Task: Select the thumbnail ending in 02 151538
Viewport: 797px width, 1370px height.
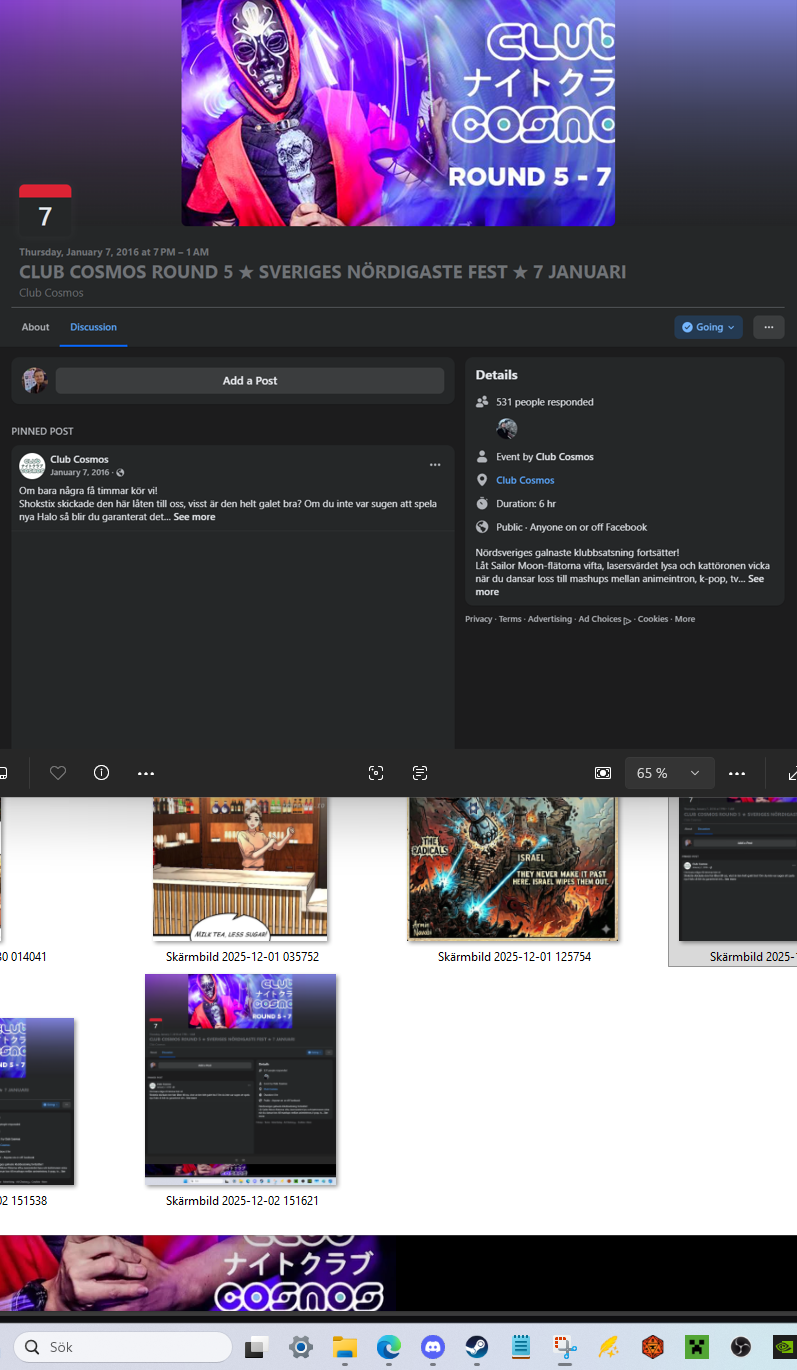Action: 37,1101
